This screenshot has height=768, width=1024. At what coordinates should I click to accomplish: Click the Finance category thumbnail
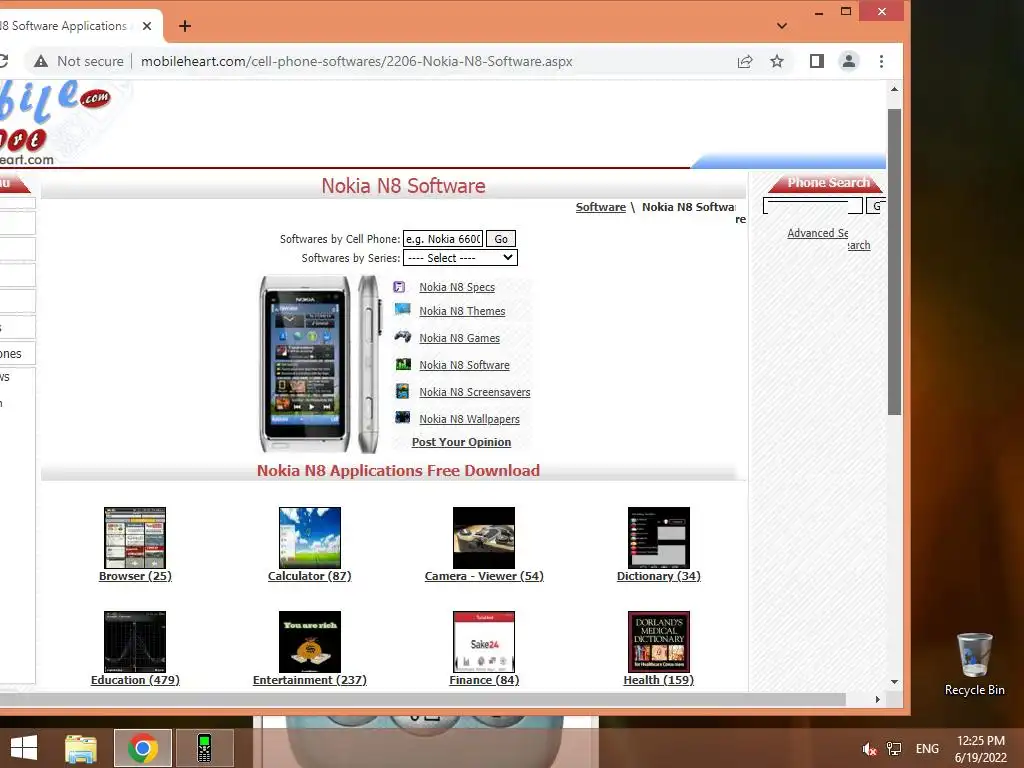[x=484, y=642]
